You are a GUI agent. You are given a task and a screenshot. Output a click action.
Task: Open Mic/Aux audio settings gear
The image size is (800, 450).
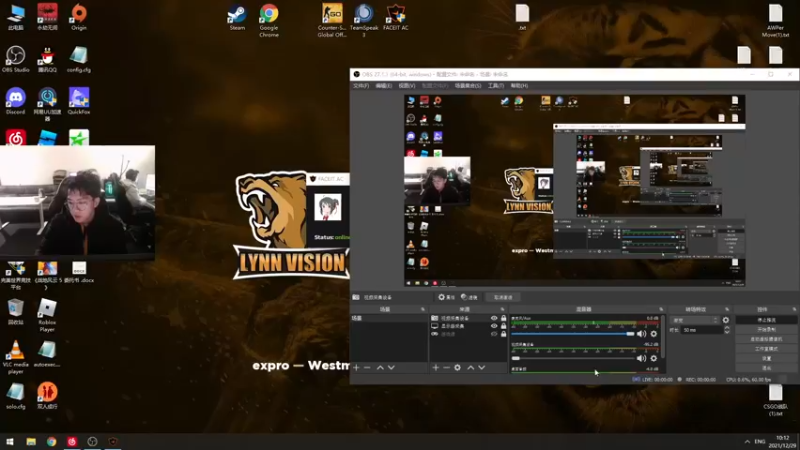(654, 334)
